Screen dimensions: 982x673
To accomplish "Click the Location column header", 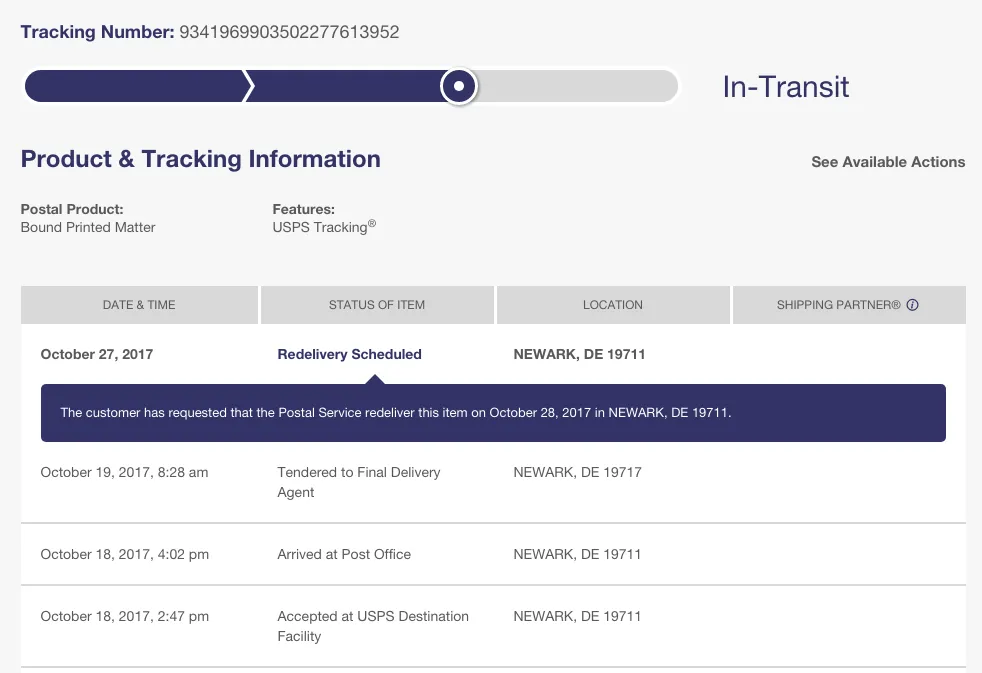I will pyautogui.click(x=613, y=305).
